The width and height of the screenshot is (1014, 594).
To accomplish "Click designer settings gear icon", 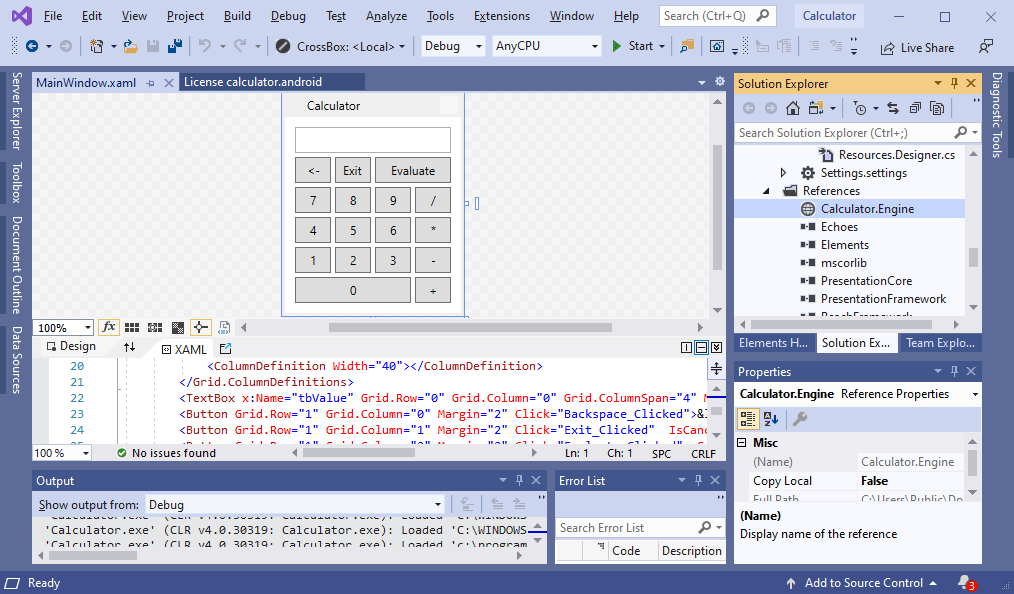I will point(720,81).
